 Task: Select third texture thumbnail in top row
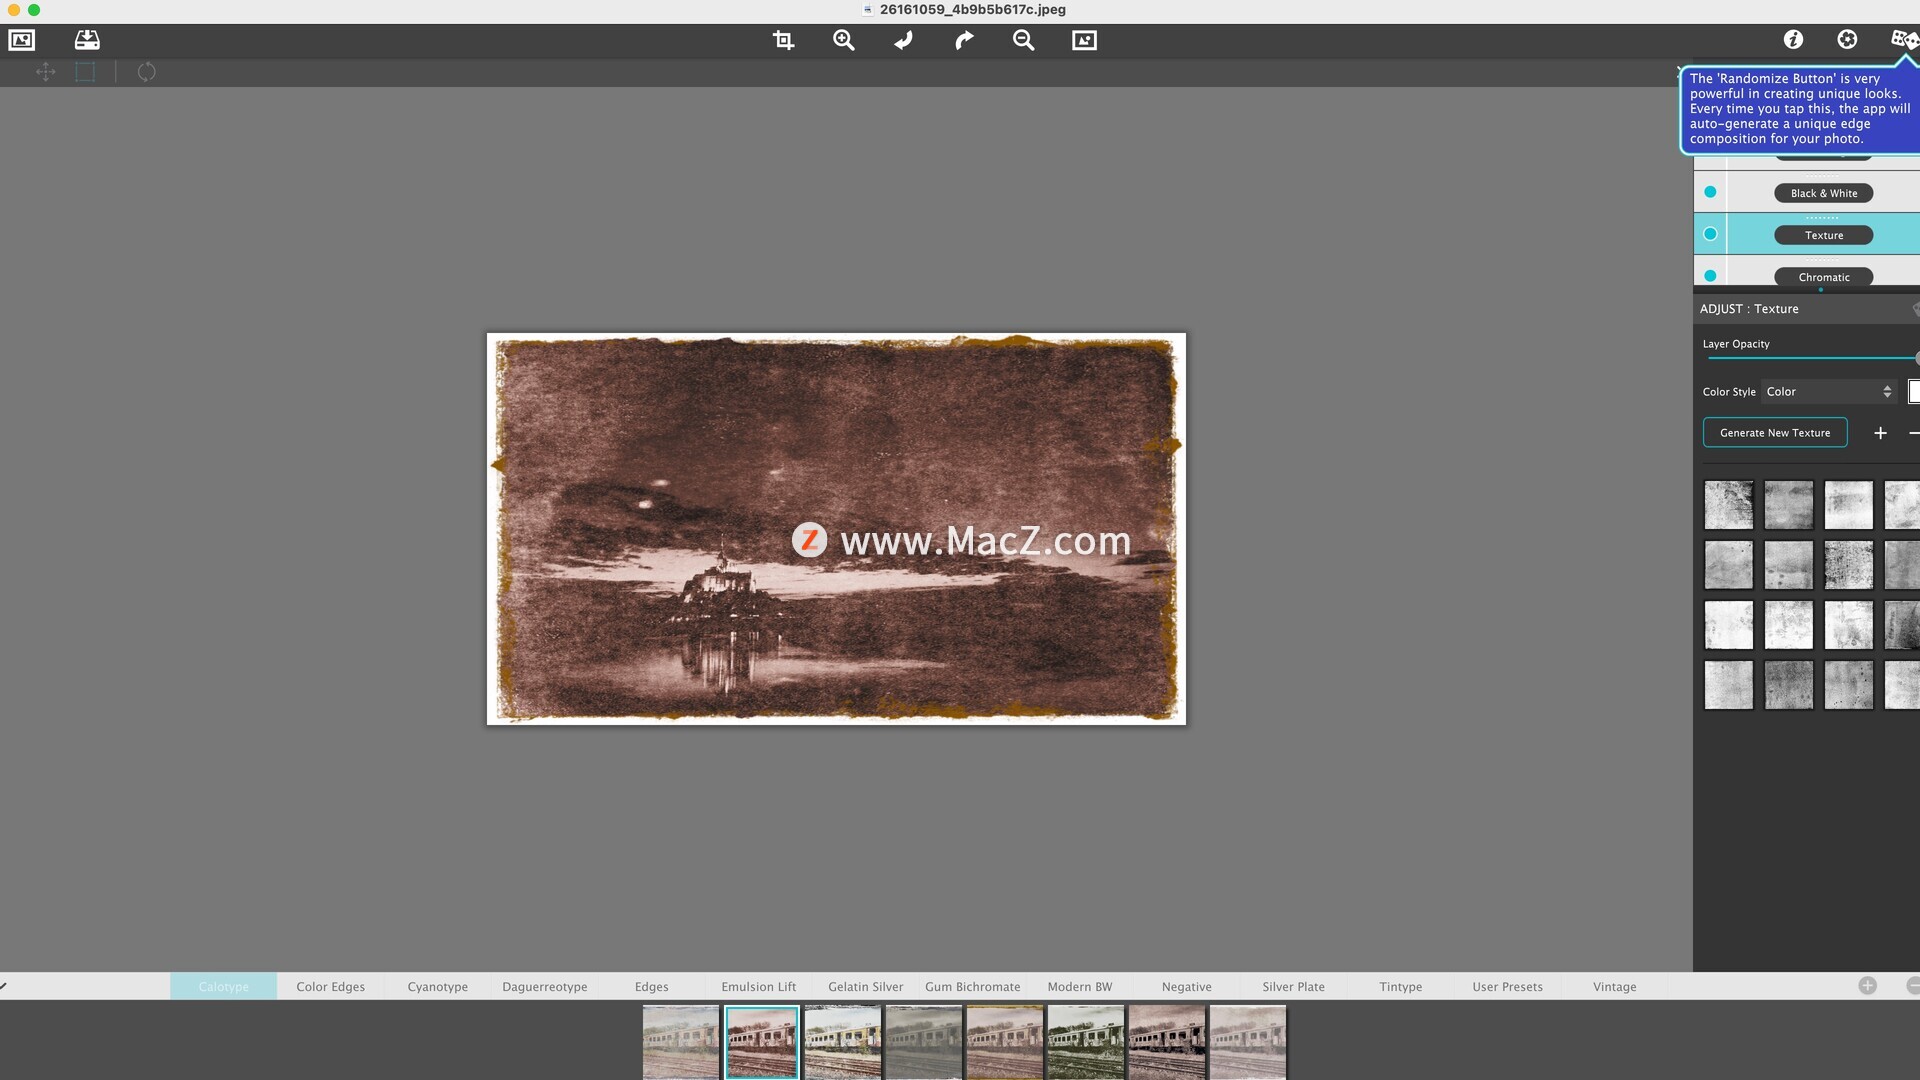[x=1848, y=505]
